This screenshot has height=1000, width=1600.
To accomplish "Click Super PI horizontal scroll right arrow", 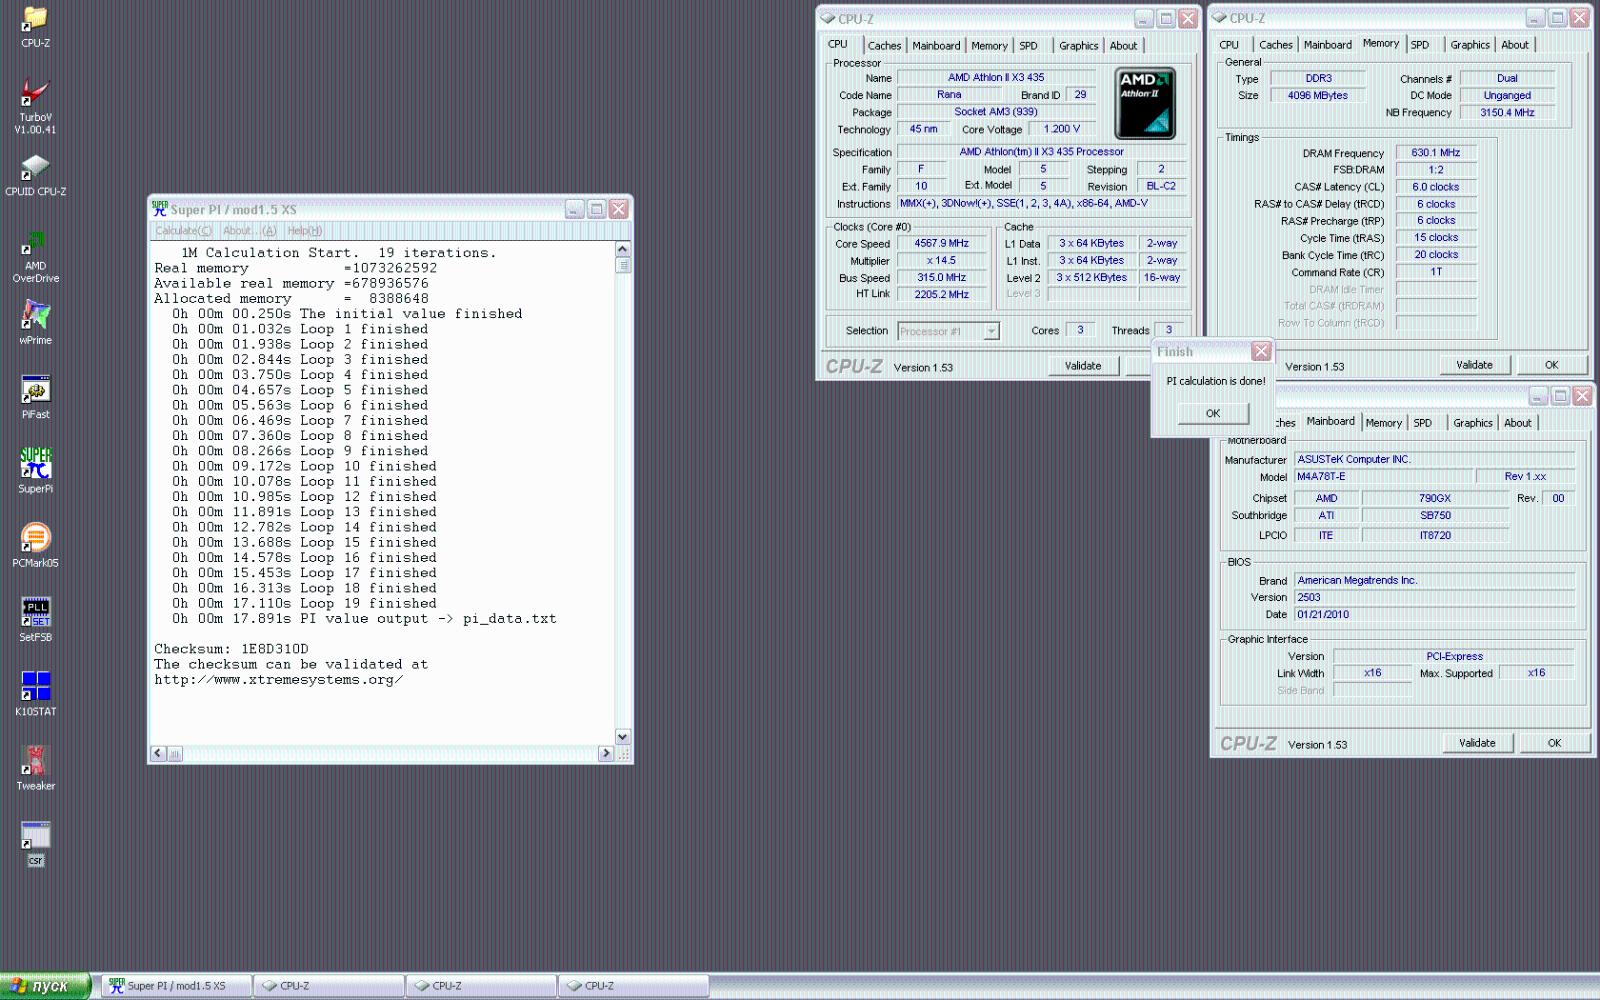I will 605,753.
